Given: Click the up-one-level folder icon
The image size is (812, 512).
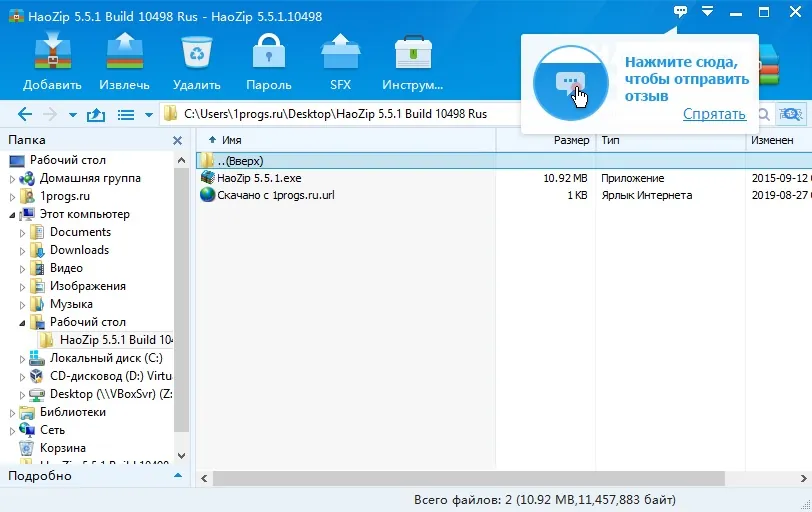Looking at the screenshot, I should point(96,114).
